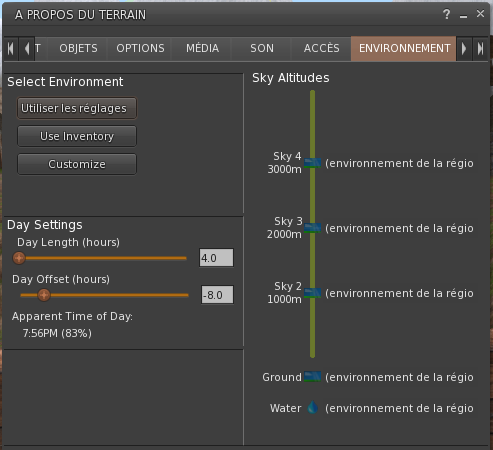Click the Sky 3 altitude marker icon
This screenshot has width=493, height=450.
point(312,228)
